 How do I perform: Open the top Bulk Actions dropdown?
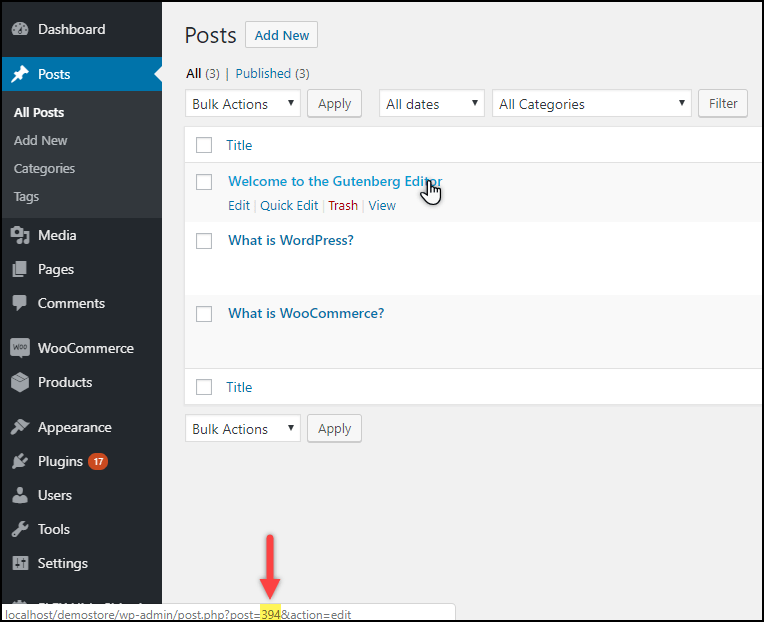click(x=243, y=103)
